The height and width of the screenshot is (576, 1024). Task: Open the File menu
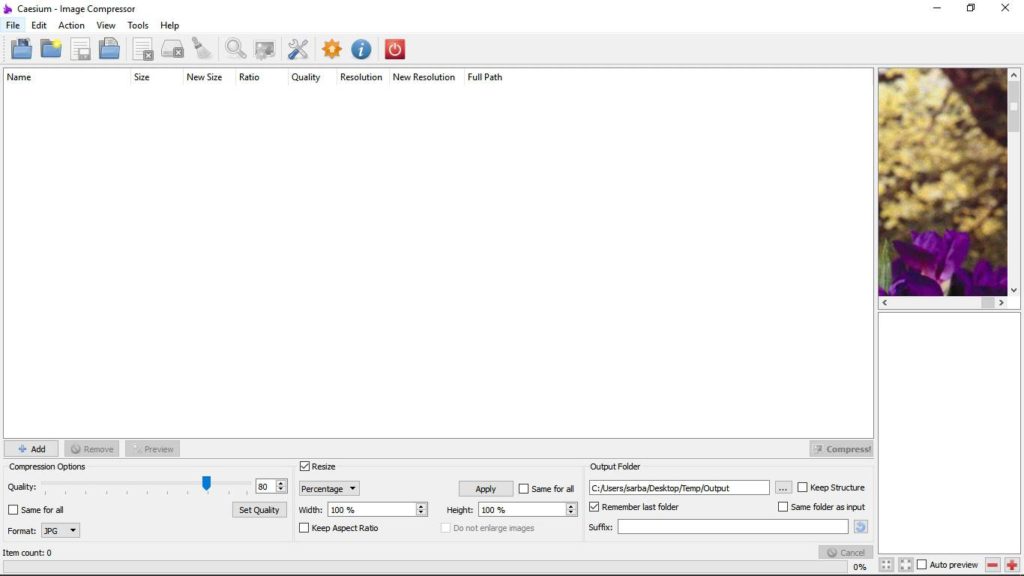12,25
